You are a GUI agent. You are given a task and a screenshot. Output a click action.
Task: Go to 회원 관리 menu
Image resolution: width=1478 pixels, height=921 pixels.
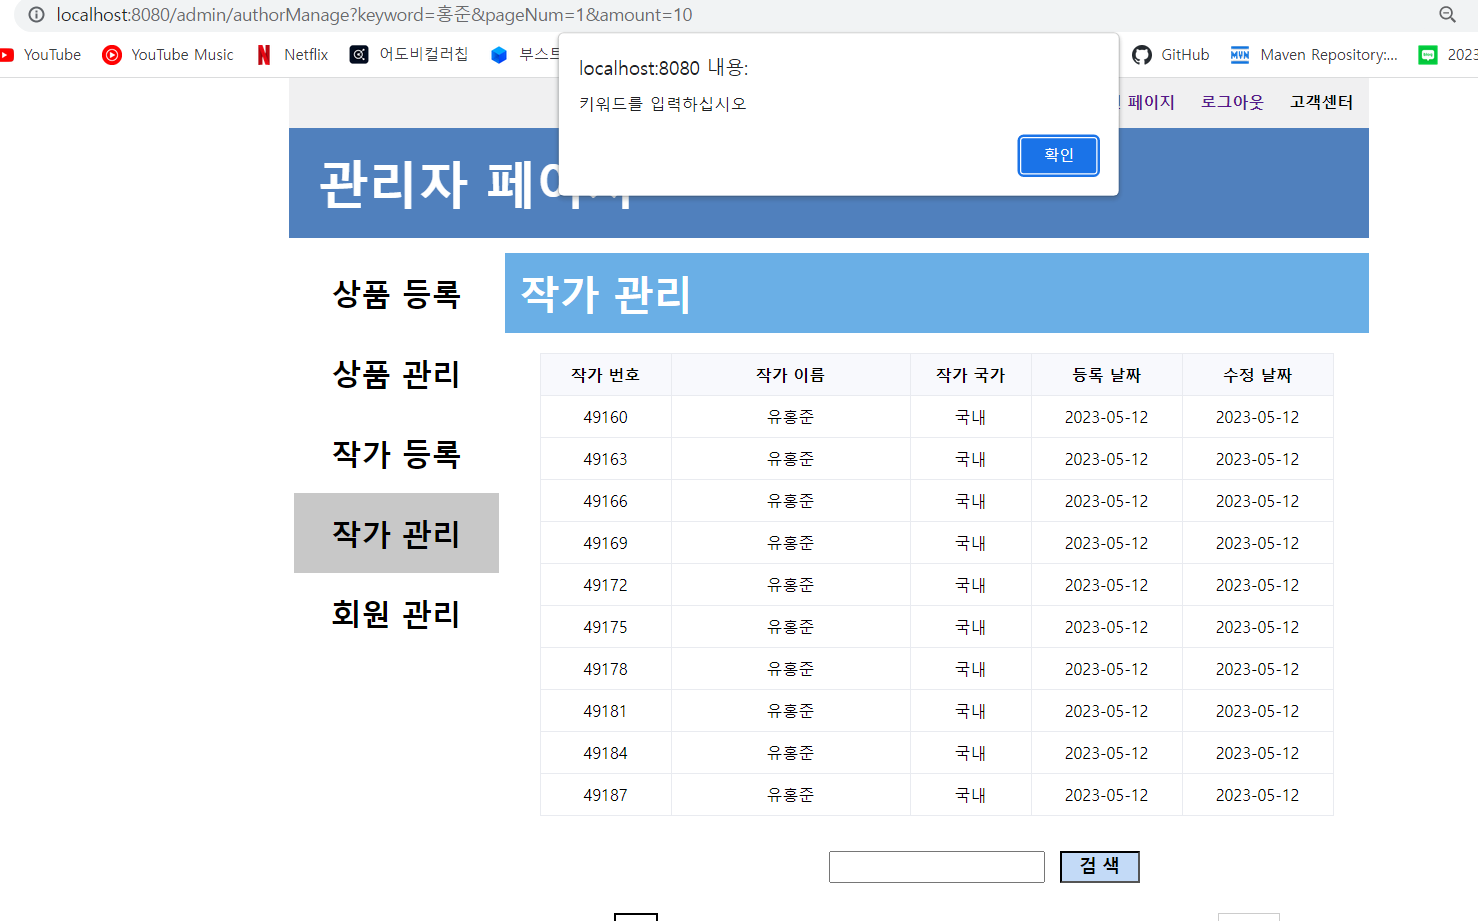396,613
